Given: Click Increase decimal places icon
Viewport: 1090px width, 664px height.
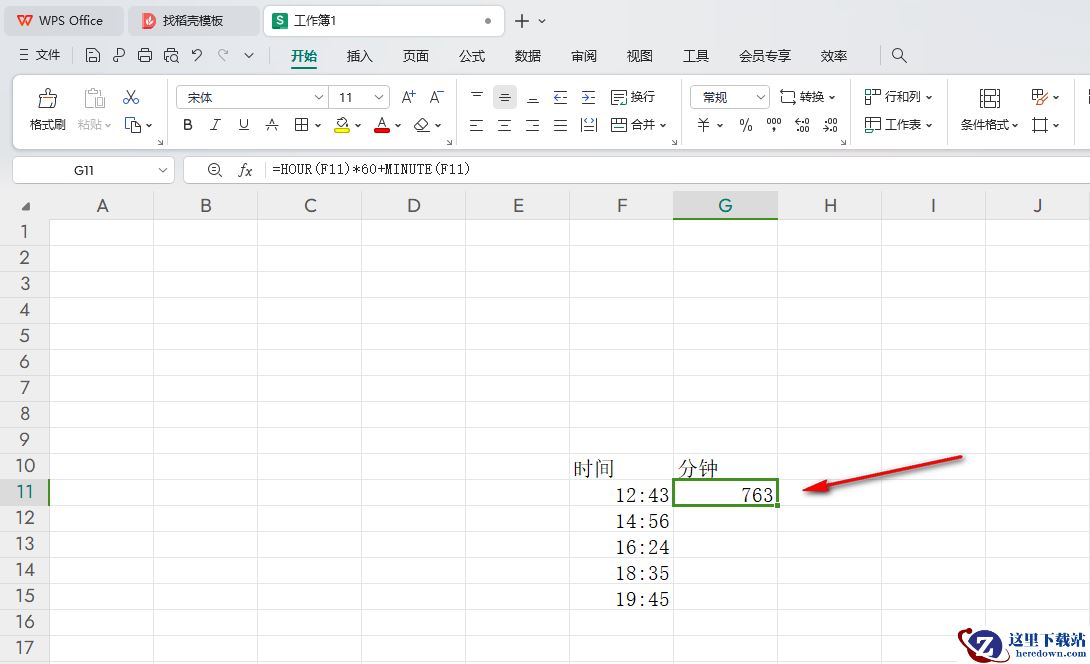Looking at the screenshot, I should pyautogui.click(x=802, y=125).
